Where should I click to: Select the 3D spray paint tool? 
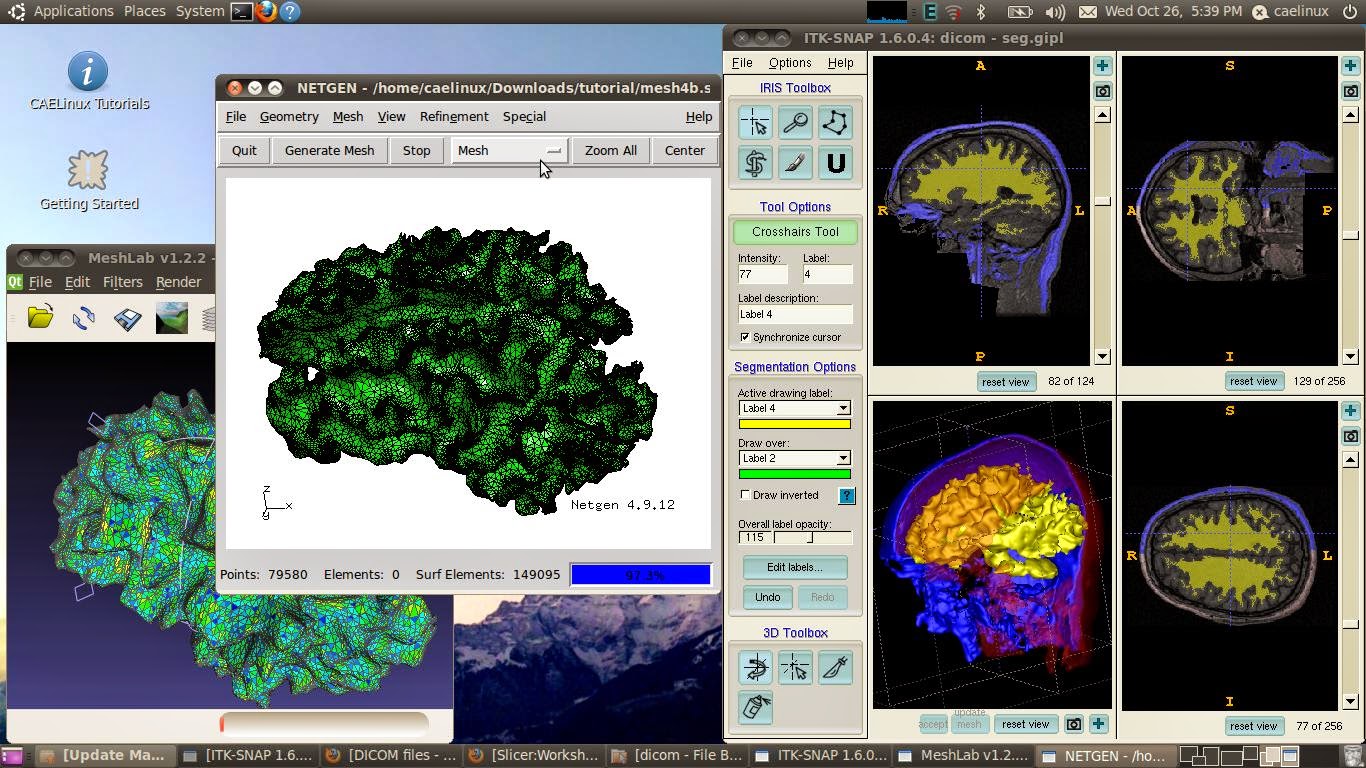tap(755, 707)
